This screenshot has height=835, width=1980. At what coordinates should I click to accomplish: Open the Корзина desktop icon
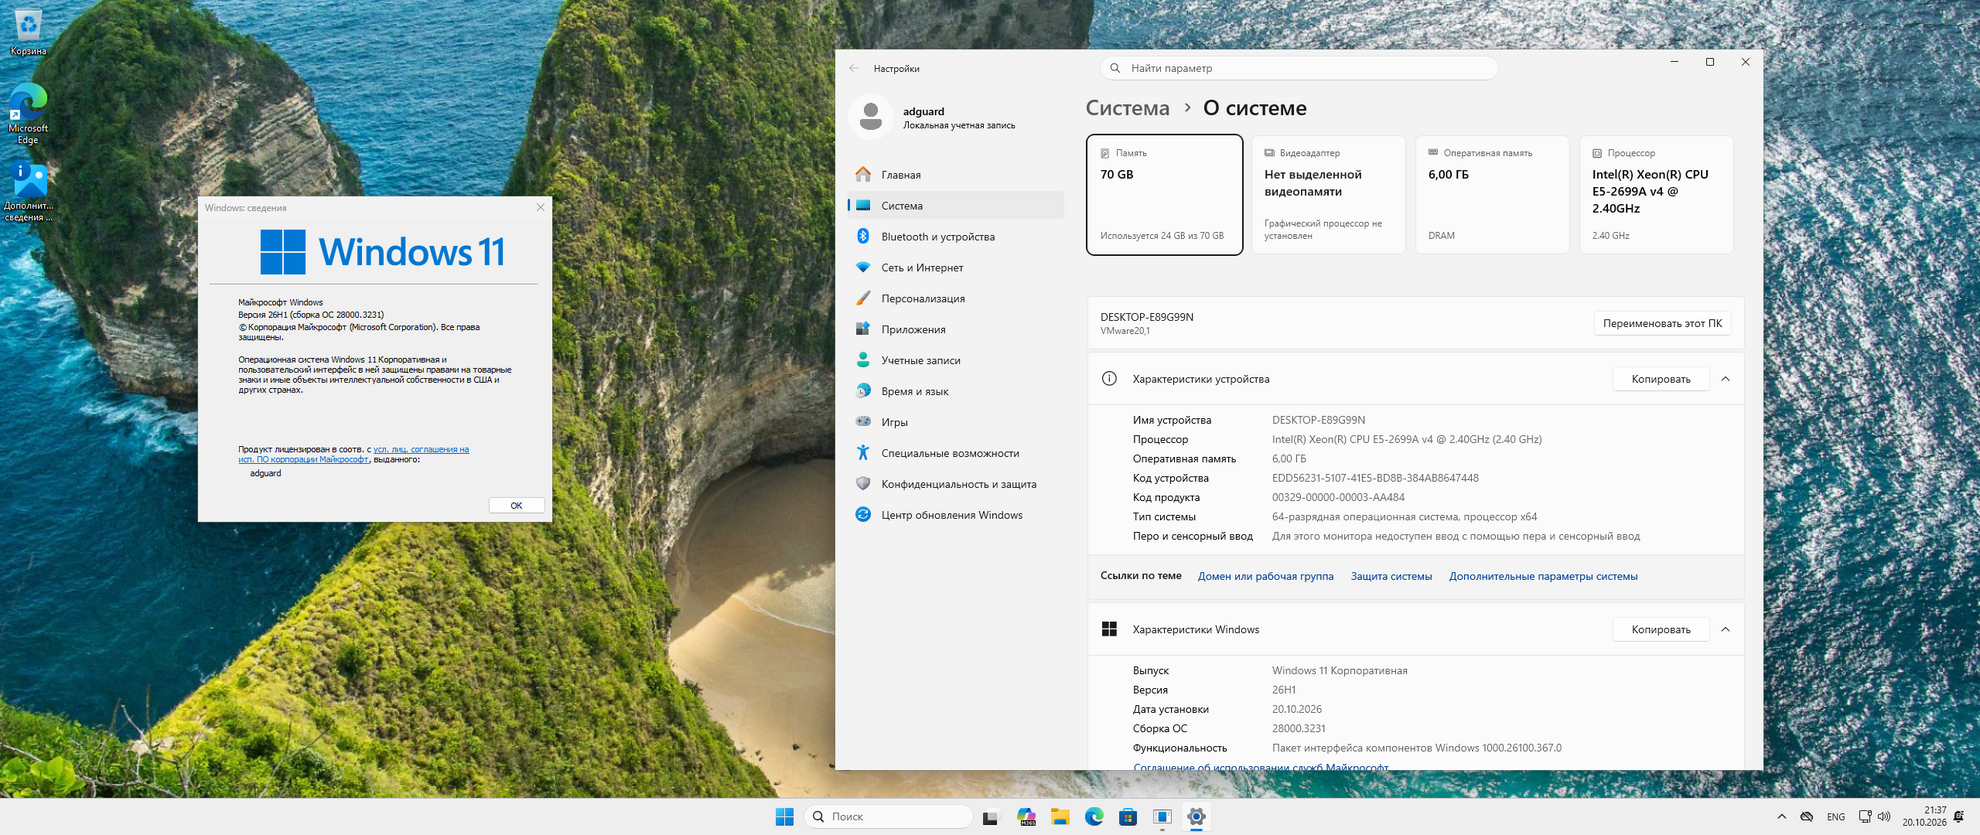pos(28,31)
